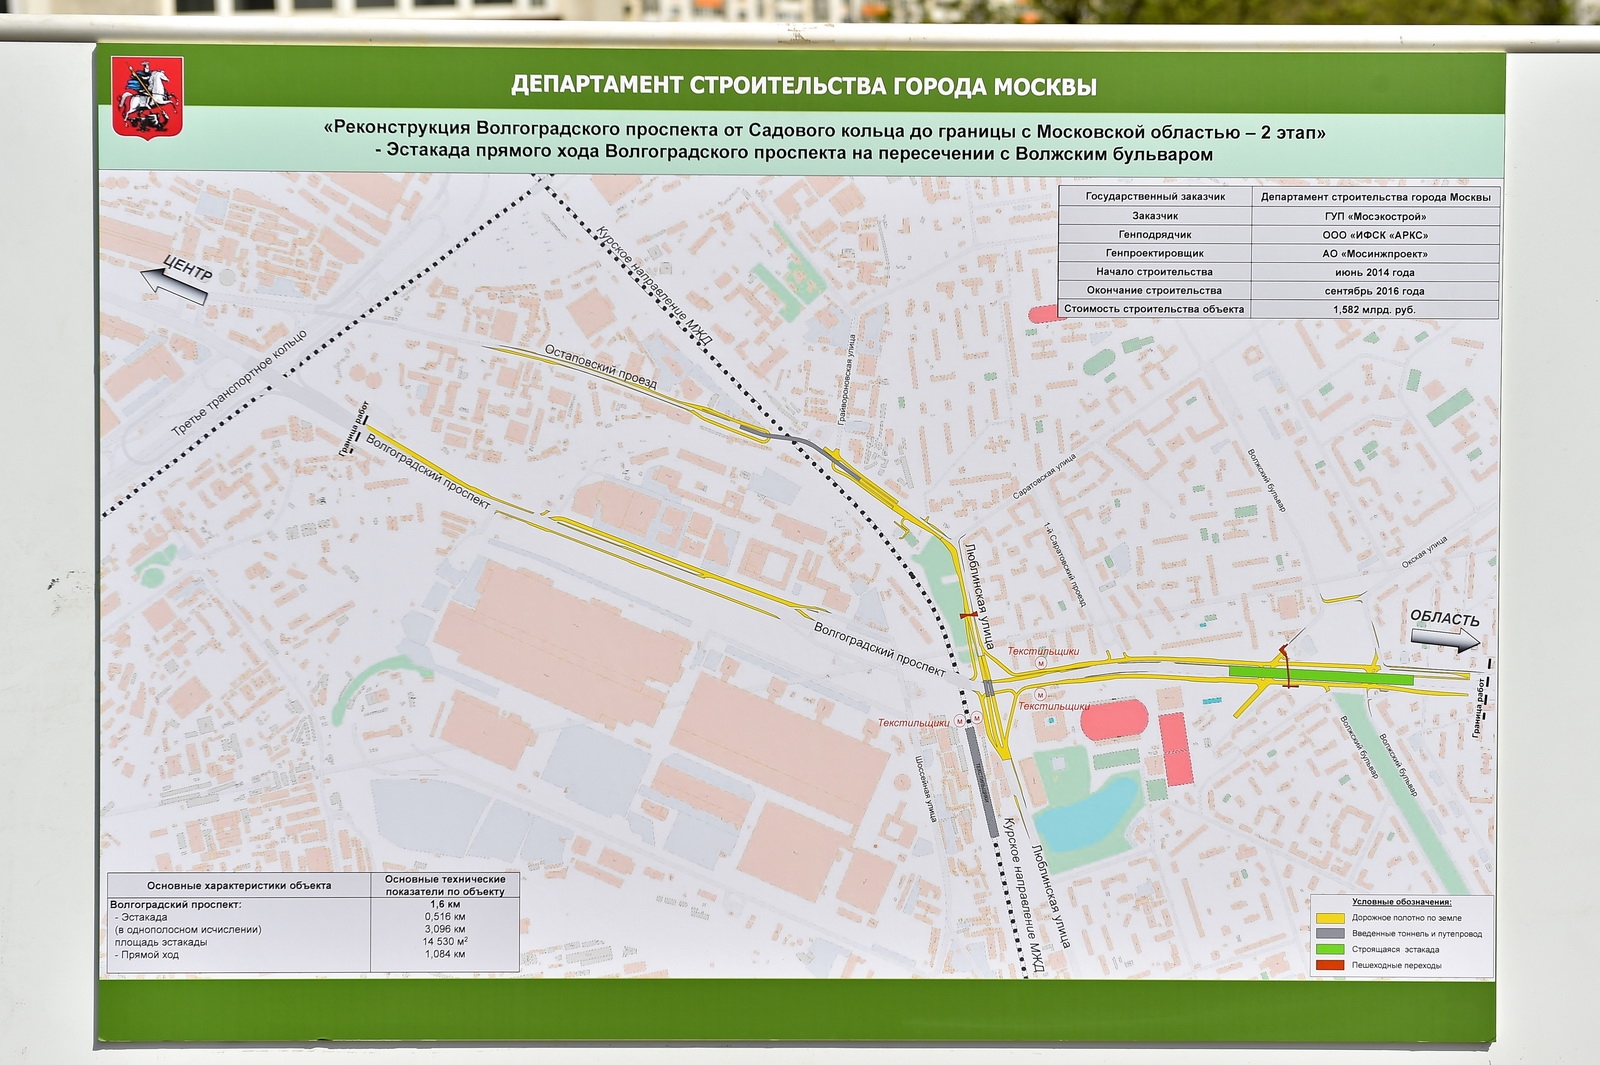Click the Остаповский проезд street label
Image resolution: width=1600 pixels, height=1065 pixels.
point(600,367)
